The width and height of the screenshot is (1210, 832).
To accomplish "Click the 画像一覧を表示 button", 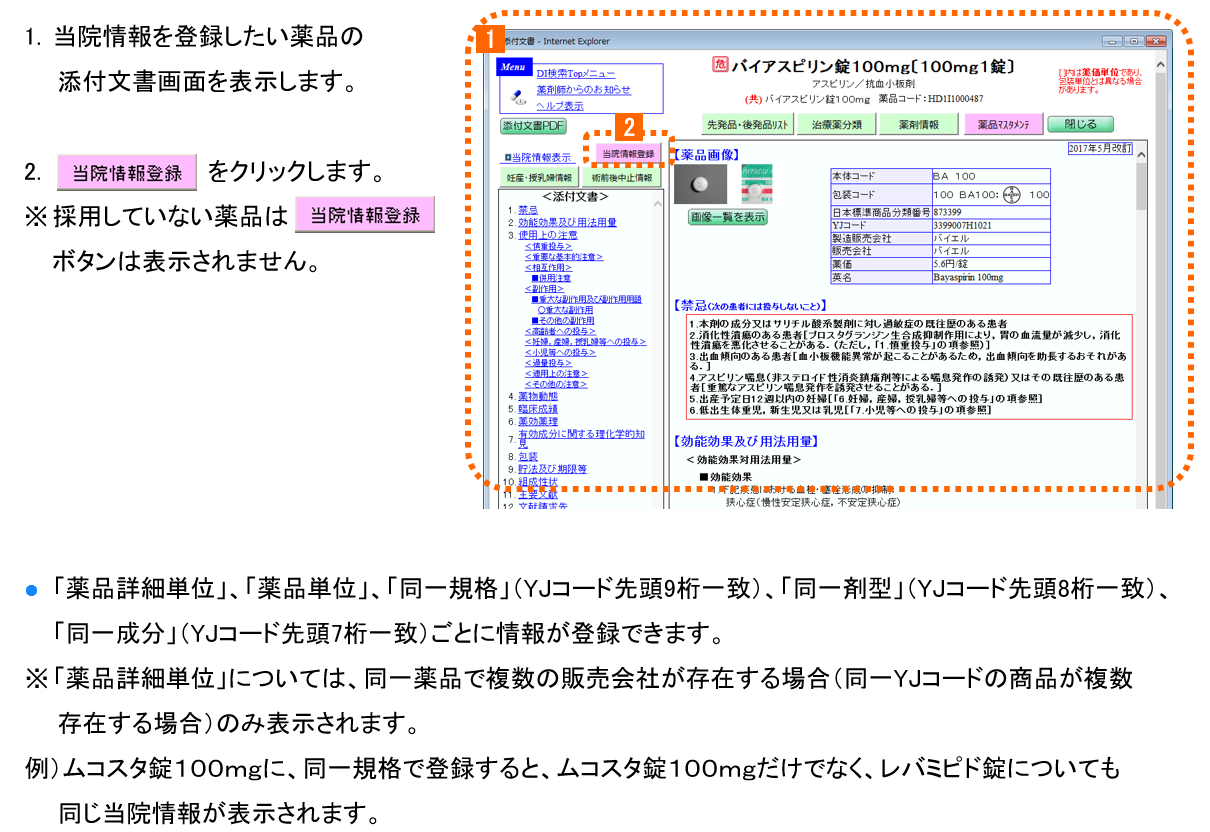I will [728, 217].
